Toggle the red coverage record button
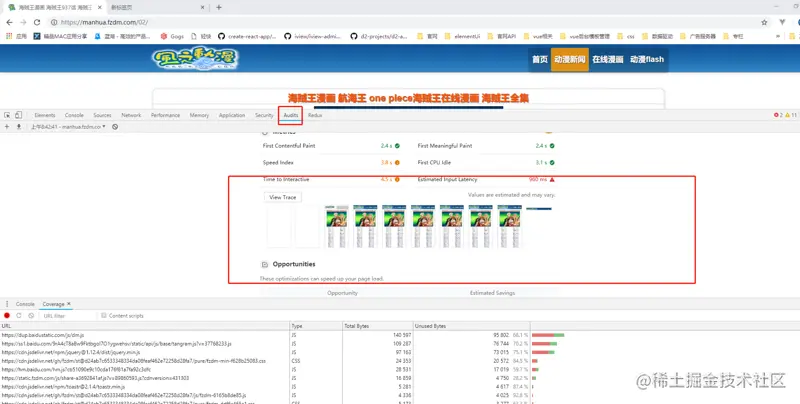The width and height of the screenshot is (800, 404). point(7,316)
